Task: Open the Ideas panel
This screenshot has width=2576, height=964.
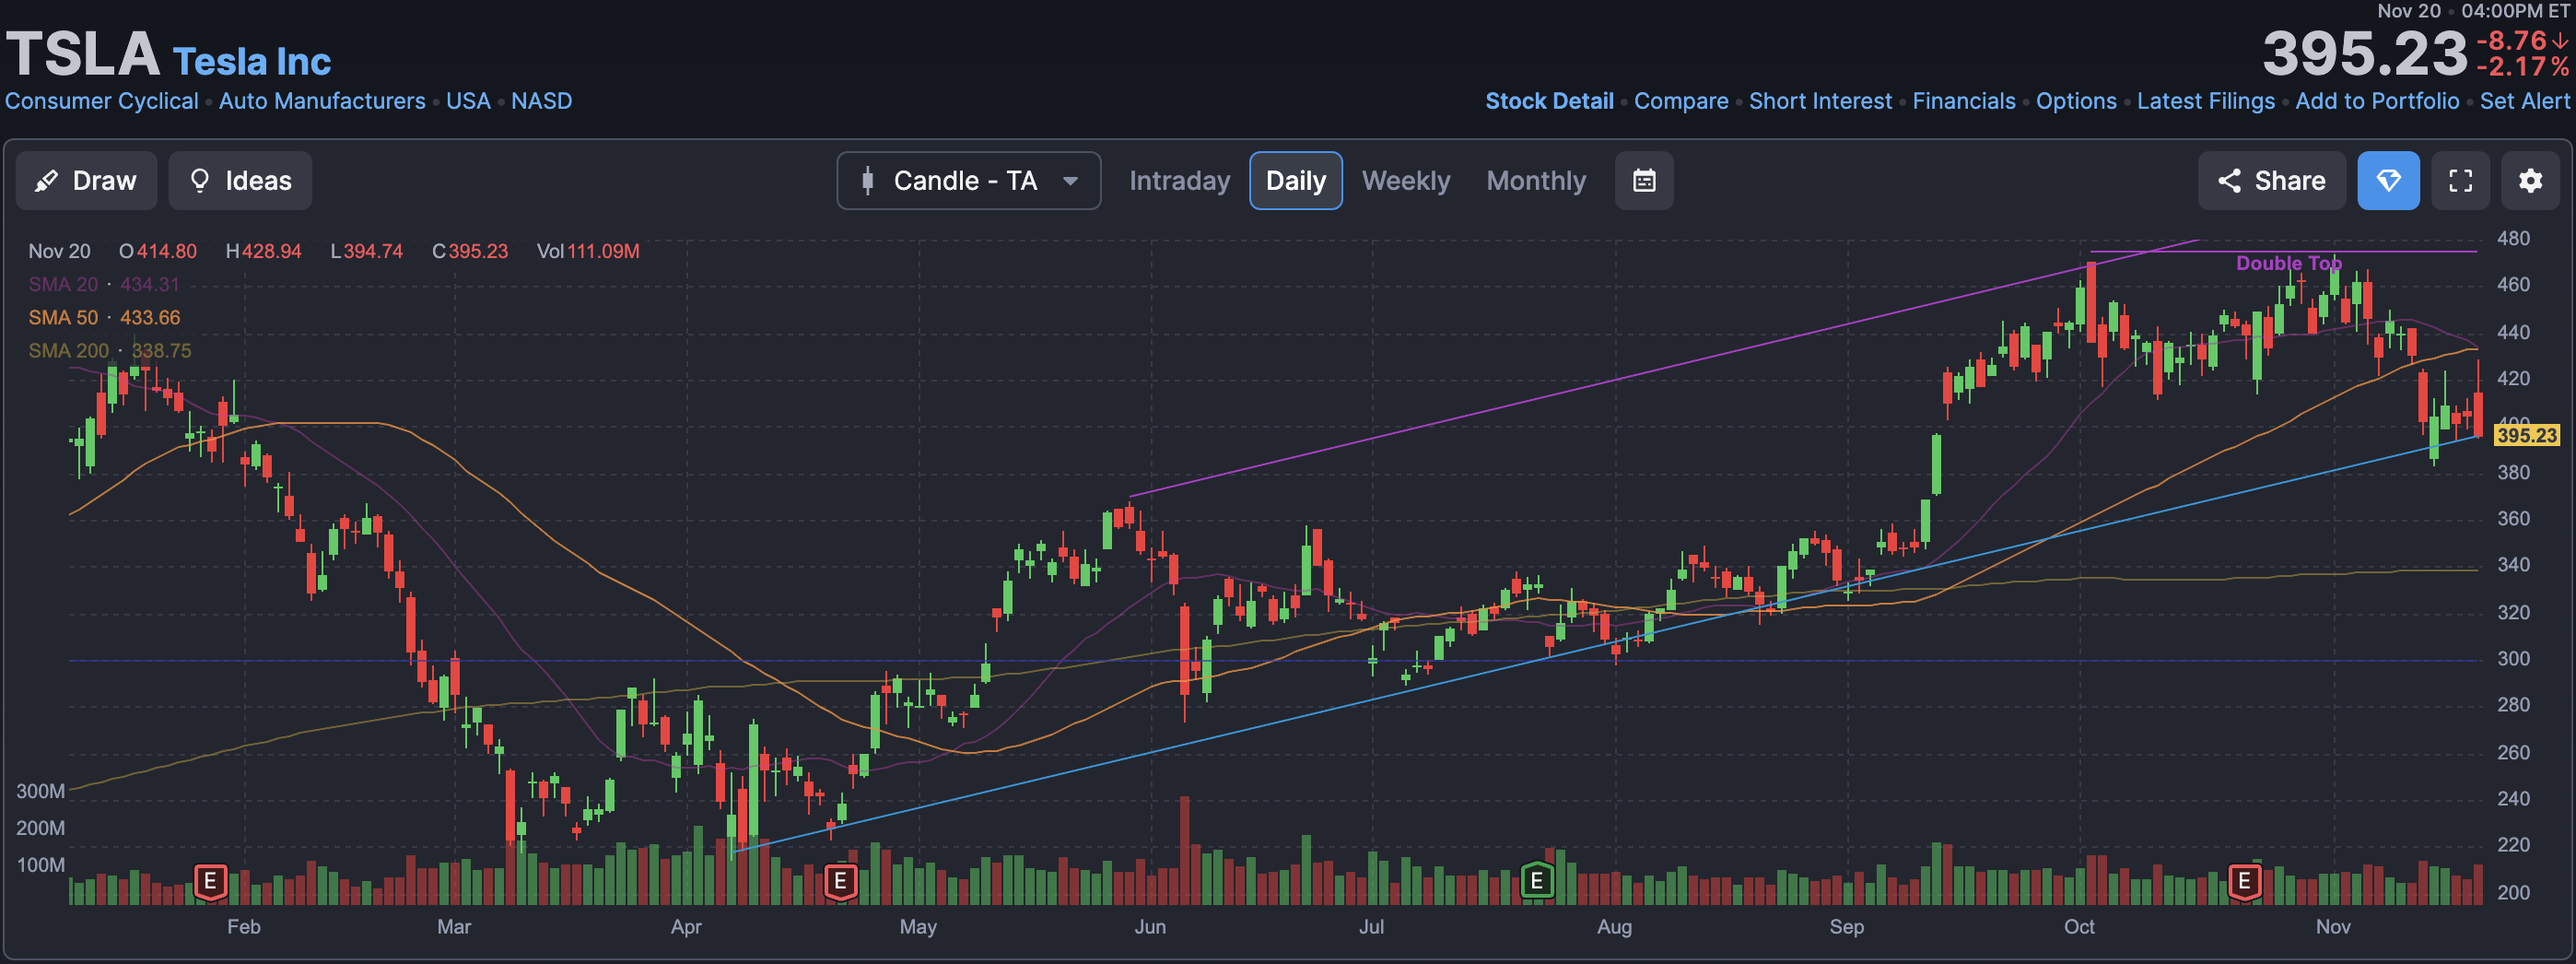Action: (240, 181)
